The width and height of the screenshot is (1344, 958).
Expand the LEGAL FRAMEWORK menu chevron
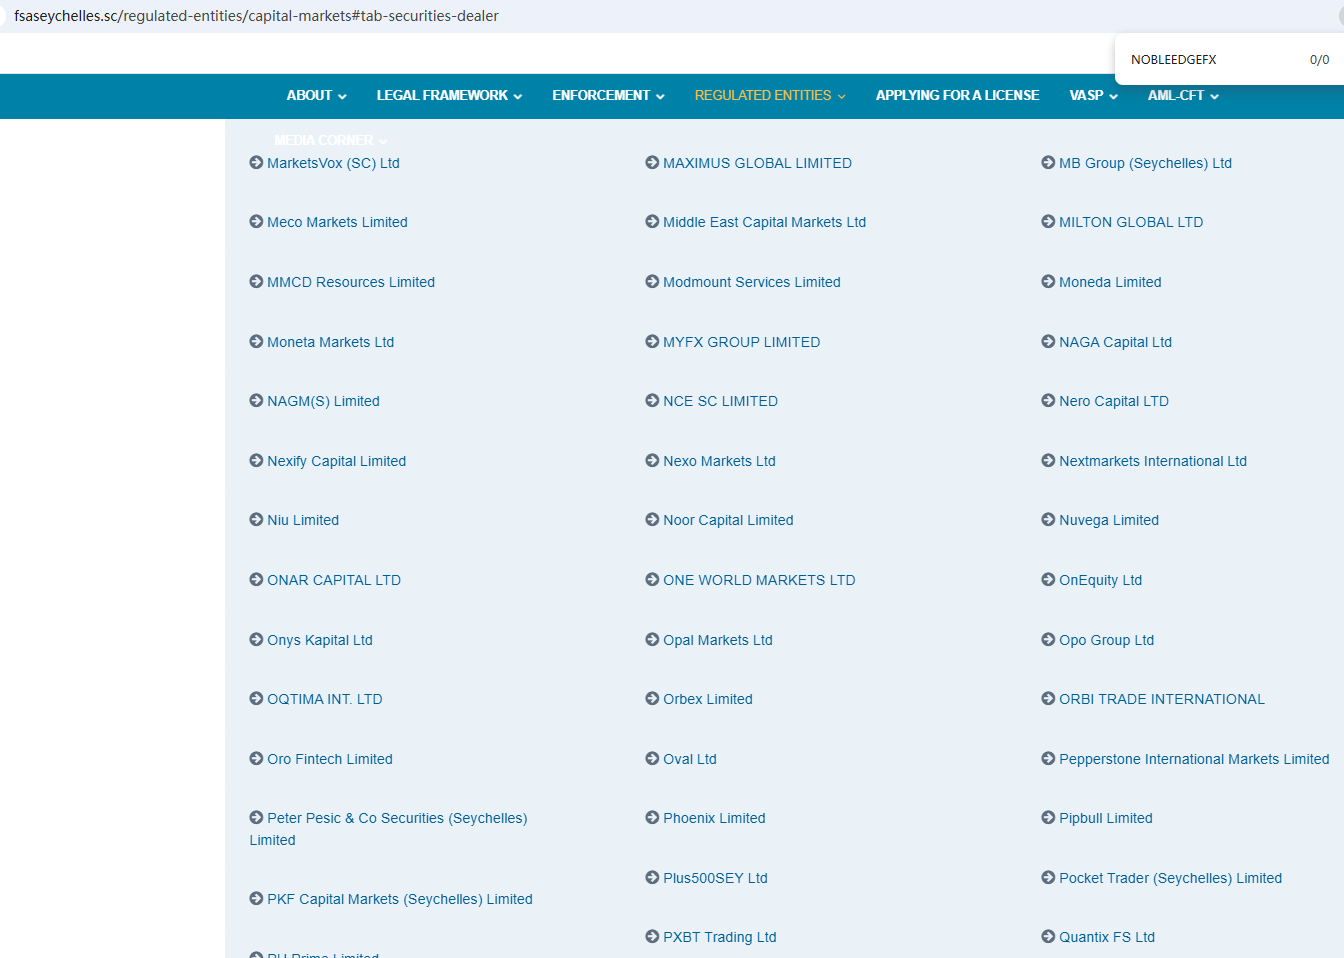click(518, 97)
